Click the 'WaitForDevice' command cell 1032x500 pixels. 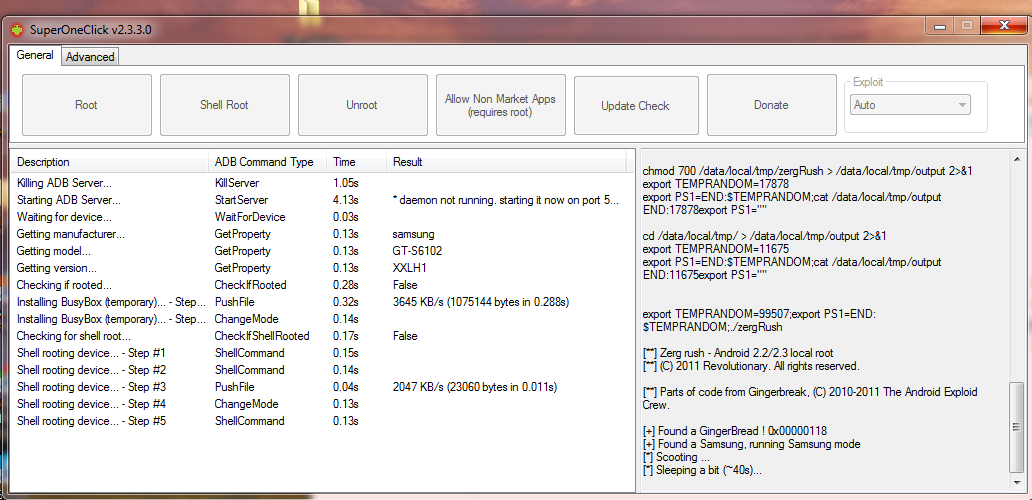point(249,217)
